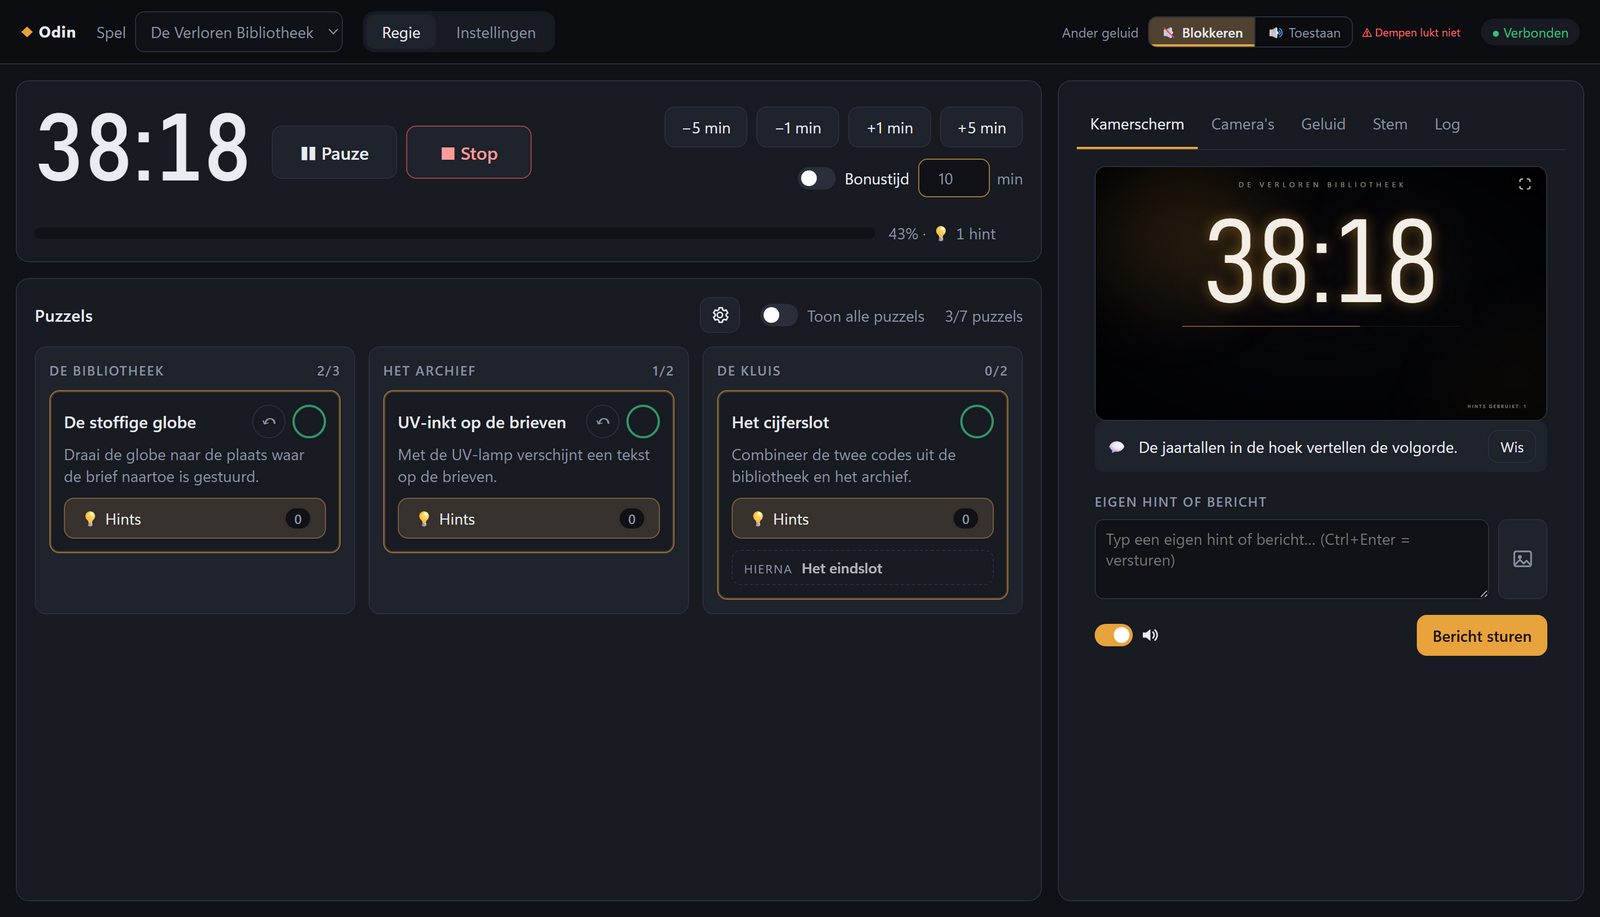The image size is (1600, 917).
Task: Clear the displayed hint with Wis
Action: [1512, 447]
